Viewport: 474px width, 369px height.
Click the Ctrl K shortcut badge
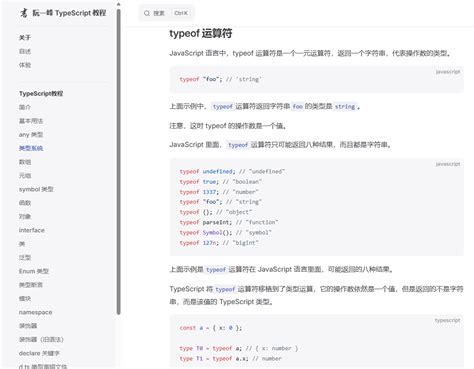tap(181, 13)
